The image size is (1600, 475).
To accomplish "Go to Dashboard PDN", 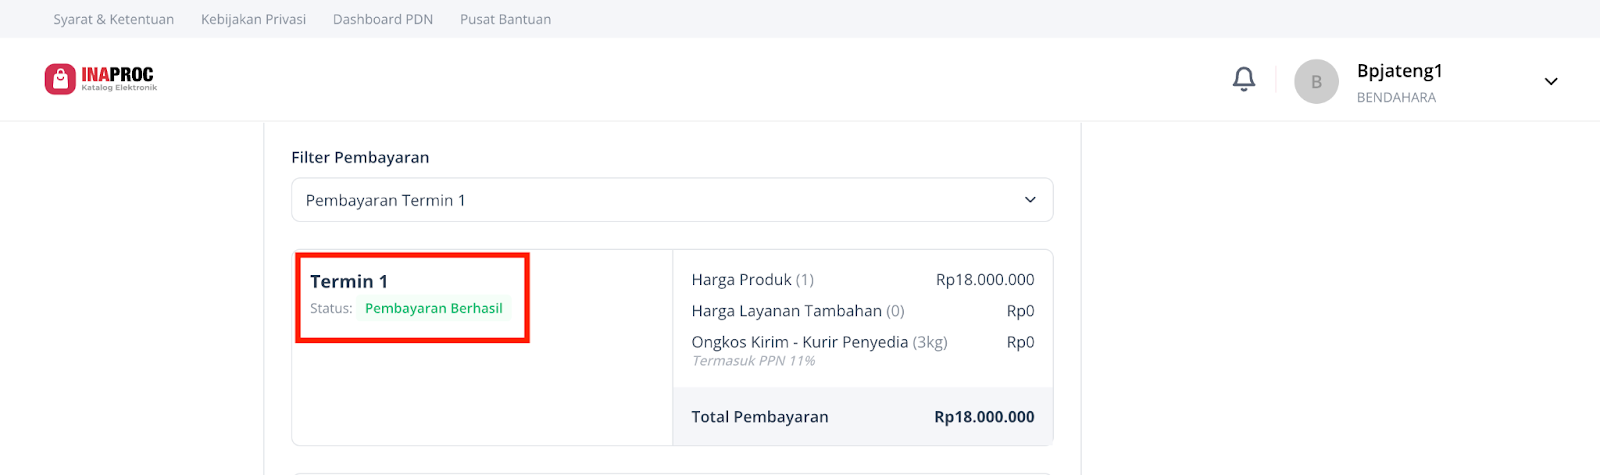I will point(383,19).
